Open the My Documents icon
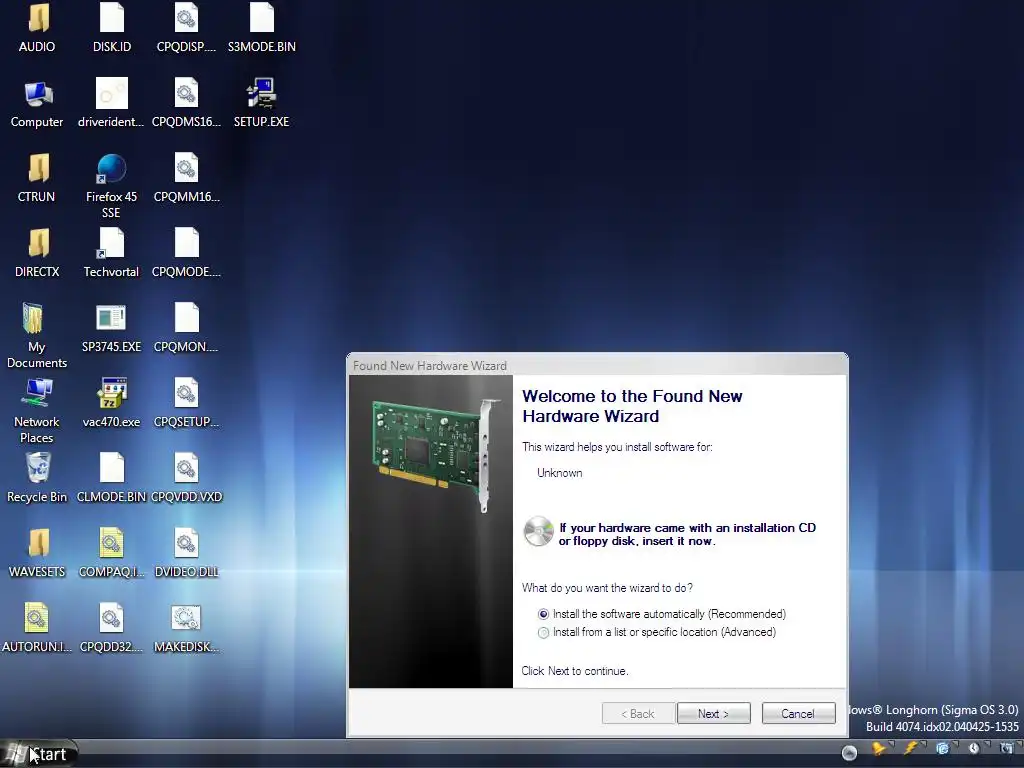 pos(33,319)
